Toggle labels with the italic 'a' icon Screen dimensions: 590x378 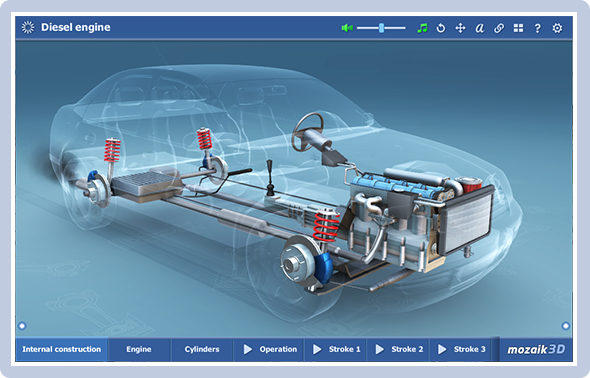[479, 28]
